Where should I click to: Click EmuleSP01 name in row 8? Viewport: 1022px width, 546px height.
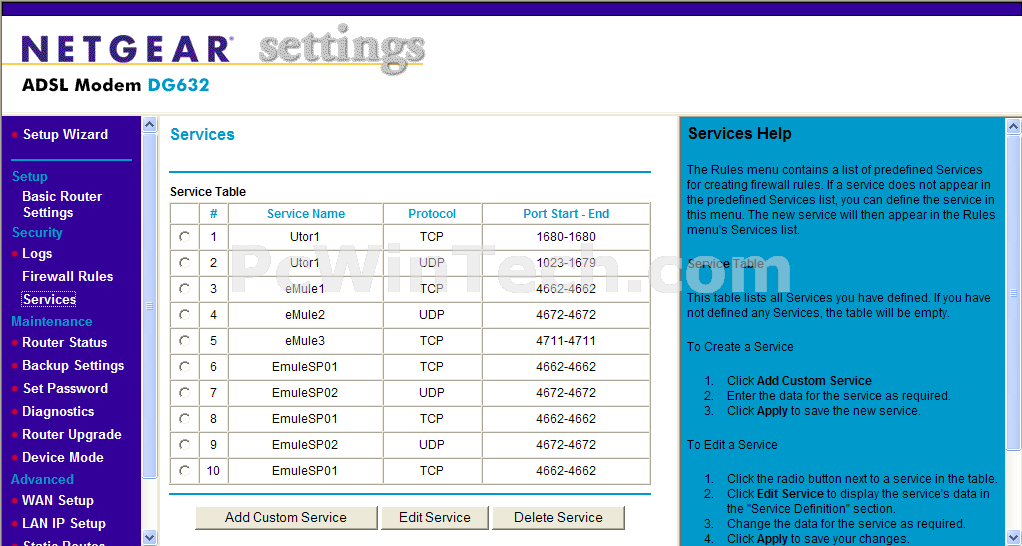click(305, 419)
